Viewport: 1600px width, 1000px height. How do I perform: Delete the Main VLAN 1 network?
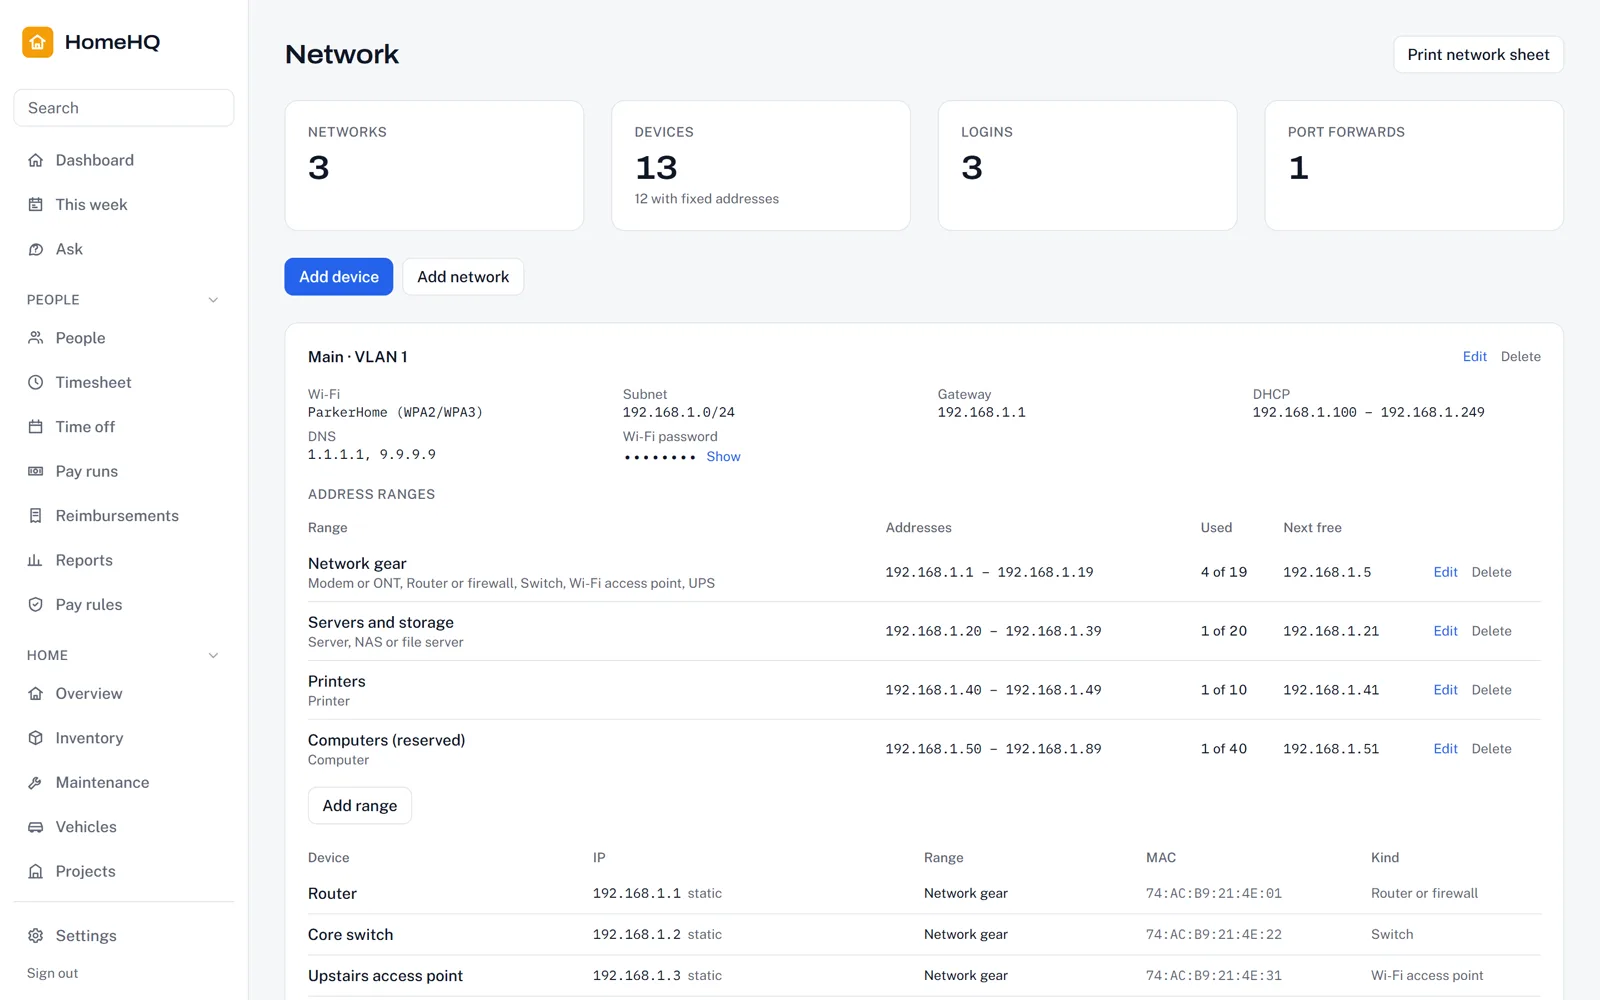(1520, 357)
